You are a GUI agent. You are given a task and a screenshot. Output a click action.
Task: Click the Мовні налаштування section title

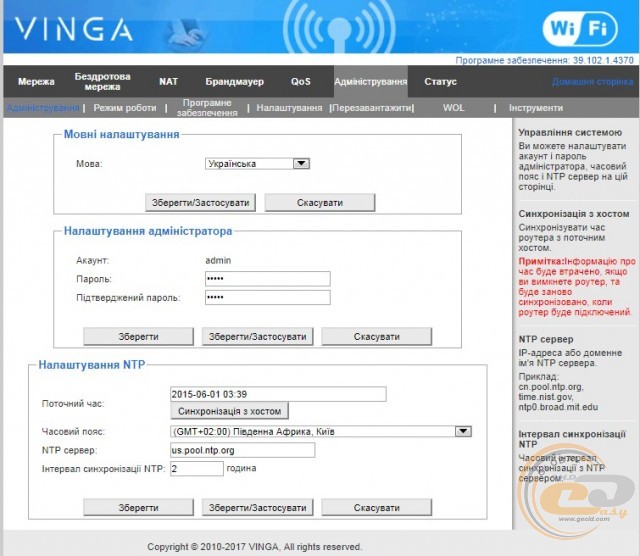pos(121,134)
